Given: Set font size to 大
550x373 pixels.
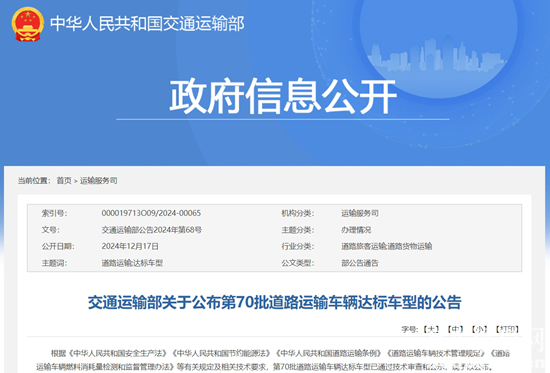Looking at the screenshot, I should pos(431,329).
